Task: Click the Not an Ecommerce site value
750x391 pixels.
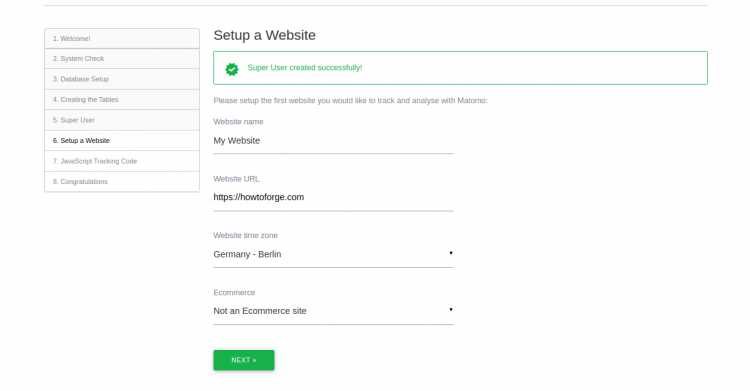Action: [x=260, y=311]
